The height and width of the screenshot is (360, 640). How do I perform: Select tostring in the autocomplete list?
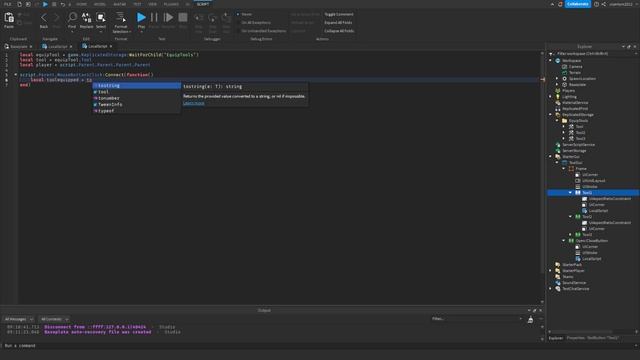coord(136,86)
